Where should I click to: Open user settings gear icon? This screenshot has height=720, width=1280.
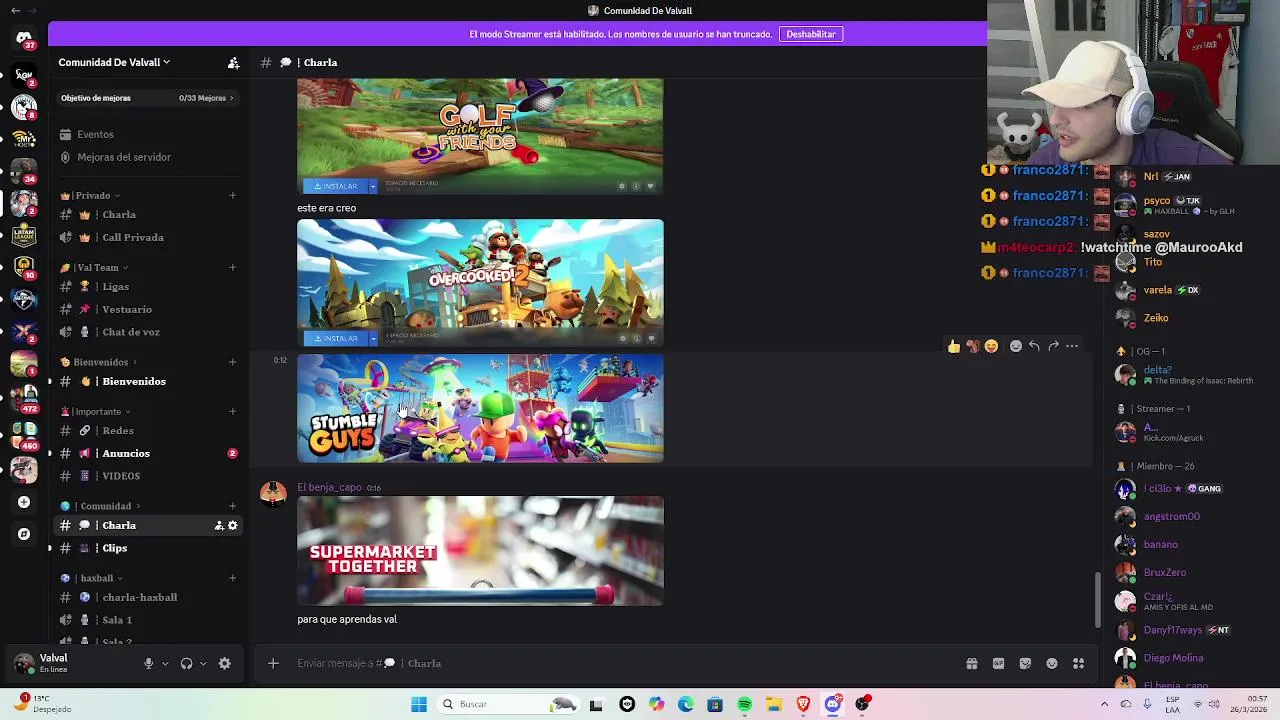click(224, 663)
